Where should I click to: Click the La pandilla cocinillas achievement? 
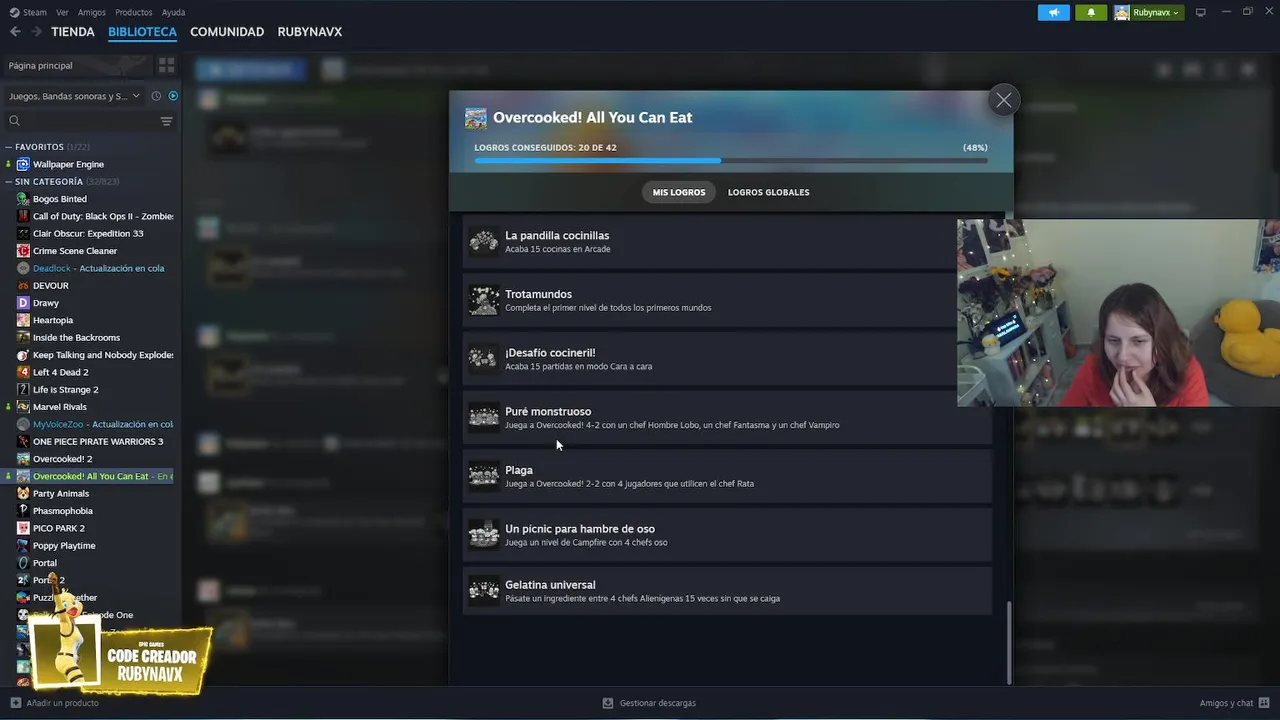[x=727, y=242]
